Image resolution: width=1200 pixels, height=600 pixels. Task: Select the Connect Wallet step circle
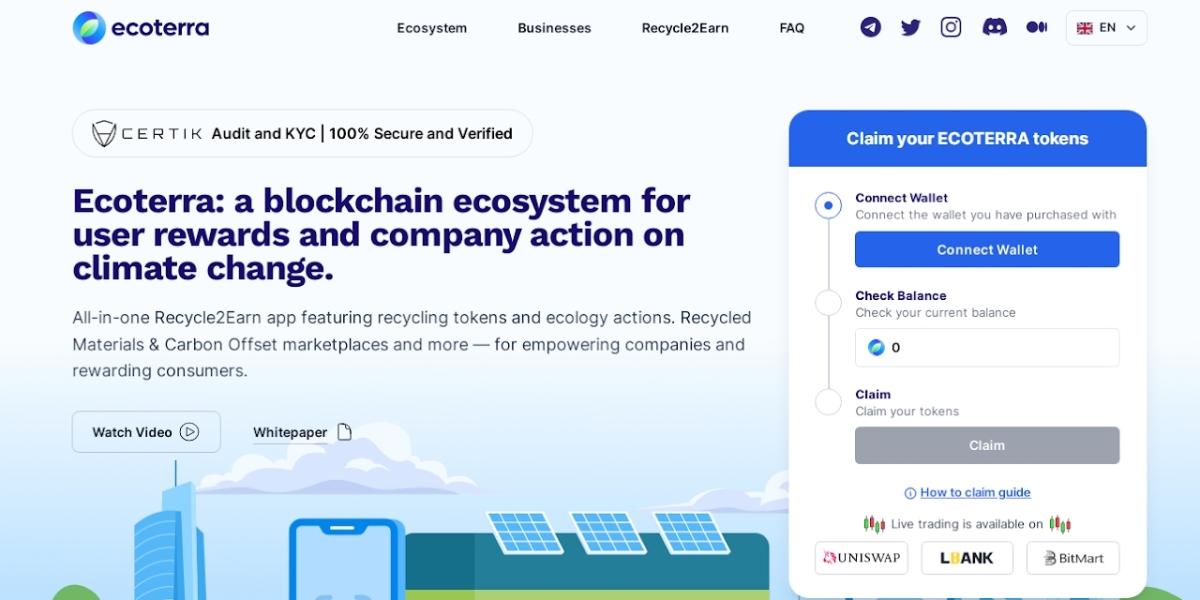point(828,206)
